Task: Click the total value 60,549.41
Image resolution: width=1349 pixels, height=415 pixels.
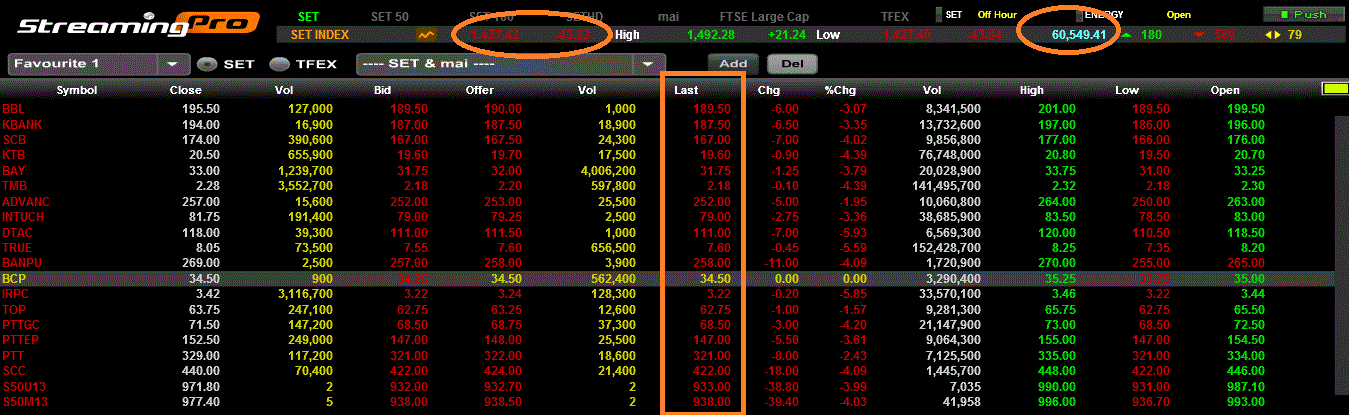Action: tap(1079, 35)
